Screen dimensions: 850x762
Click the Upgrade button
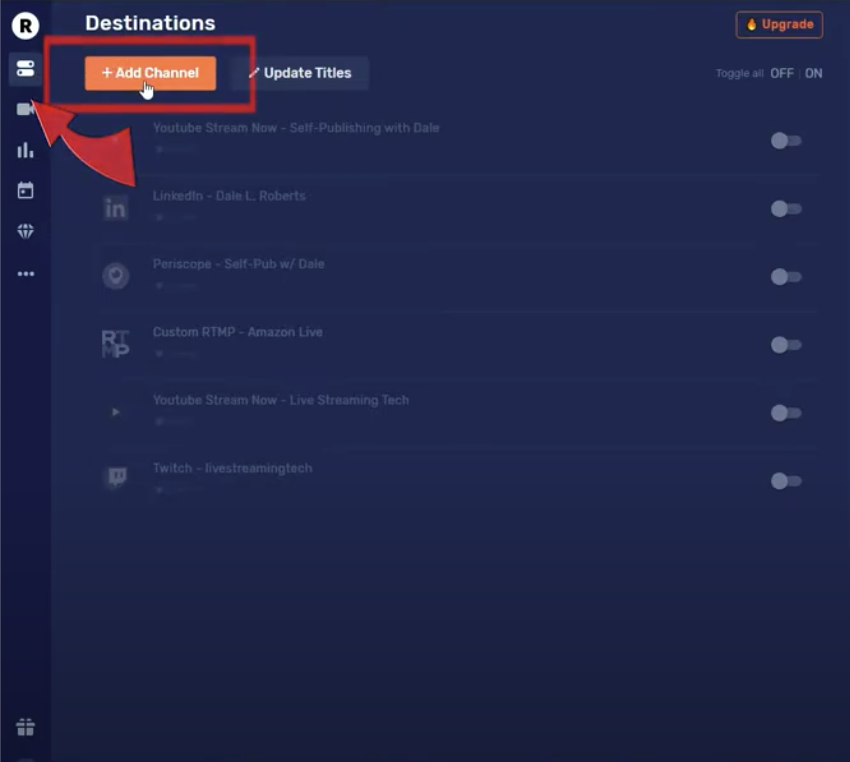779,25
